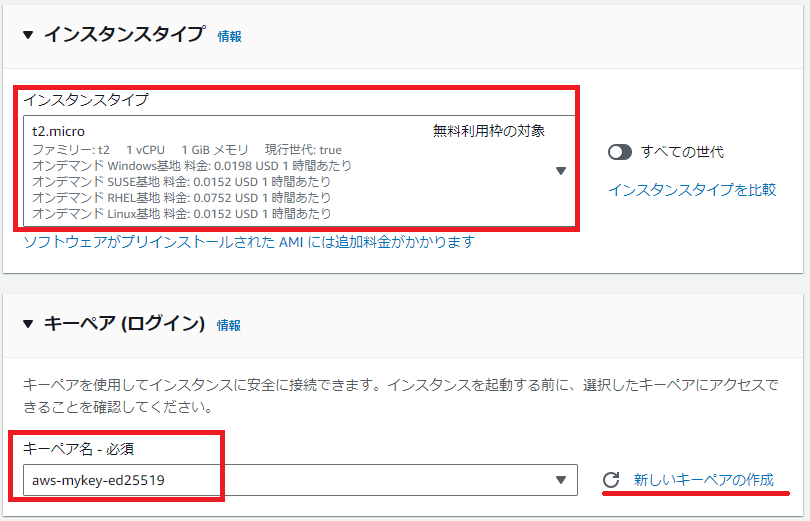Open 情報 link beside キーペア (ログイン) heading

click(x=229, y=325)
